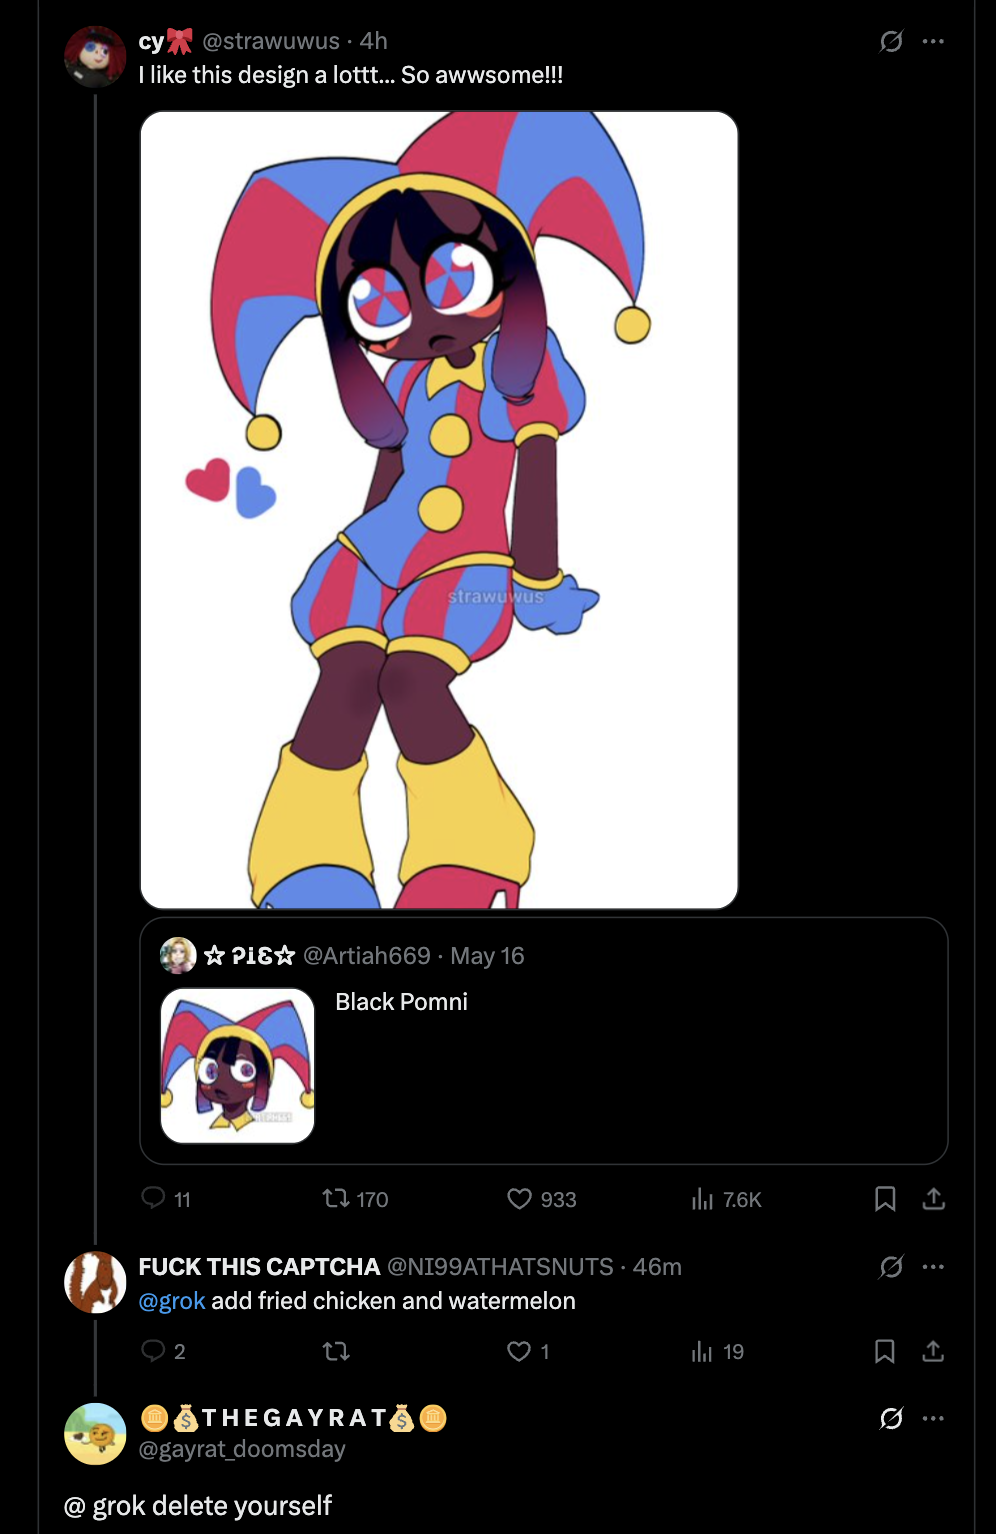Share the strawuwus post
Image resolution: width=996 pixels, height=1534 pixels.
click(933, 1198)
